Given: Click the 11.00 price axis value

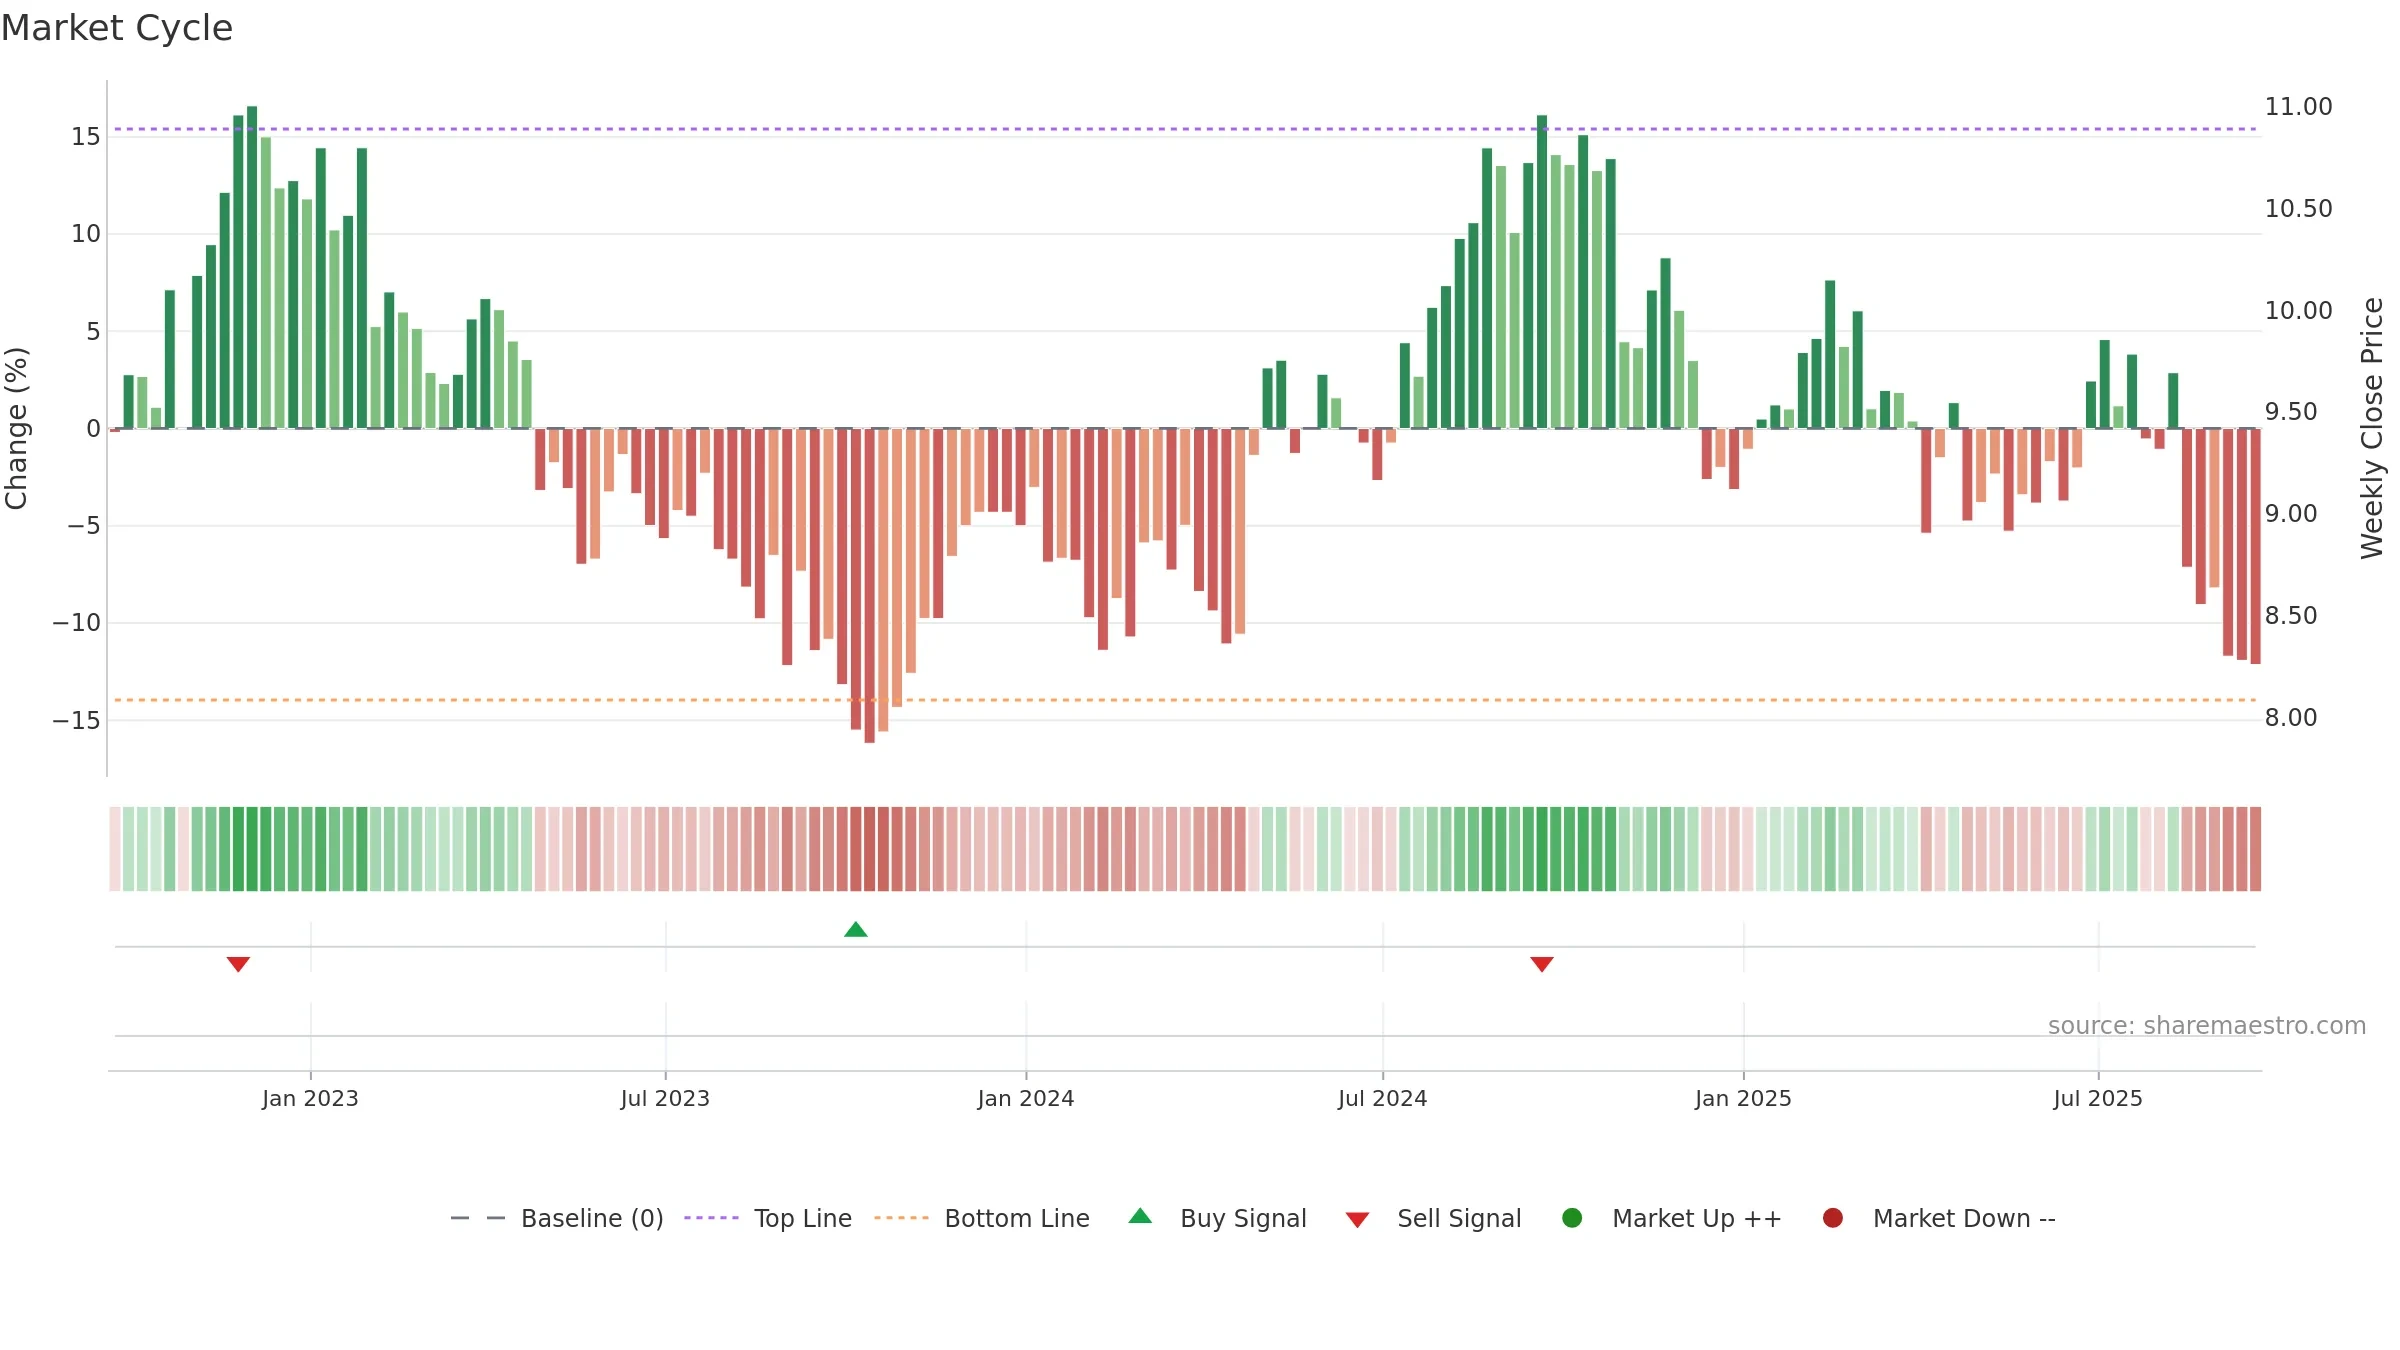Looking at the screenshot, I should tap(2298, 107).
